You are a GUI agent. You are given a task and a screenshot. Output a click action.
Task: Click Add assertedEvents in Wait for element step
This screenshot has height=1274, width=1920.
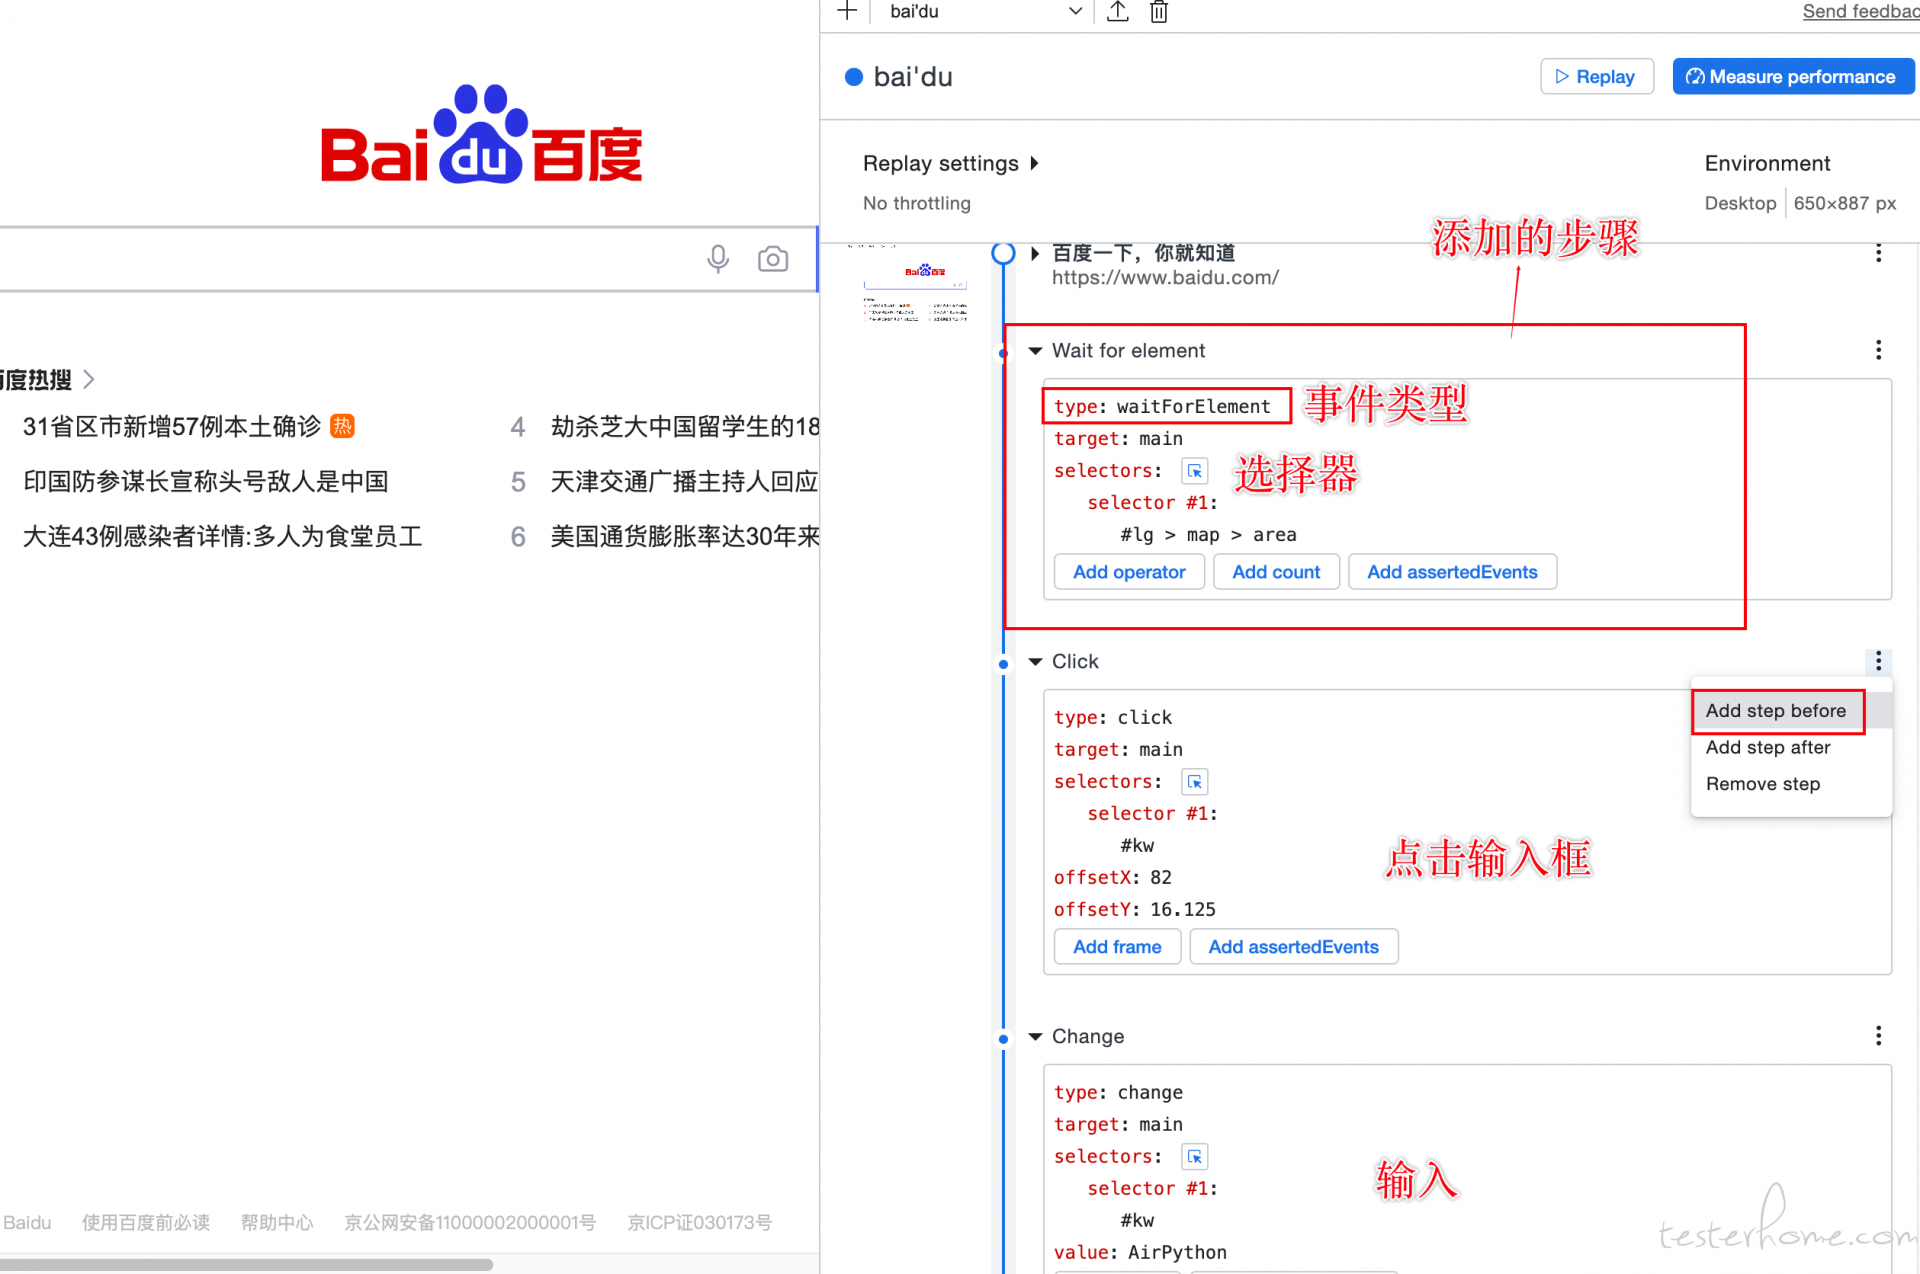click(1452, 572)
